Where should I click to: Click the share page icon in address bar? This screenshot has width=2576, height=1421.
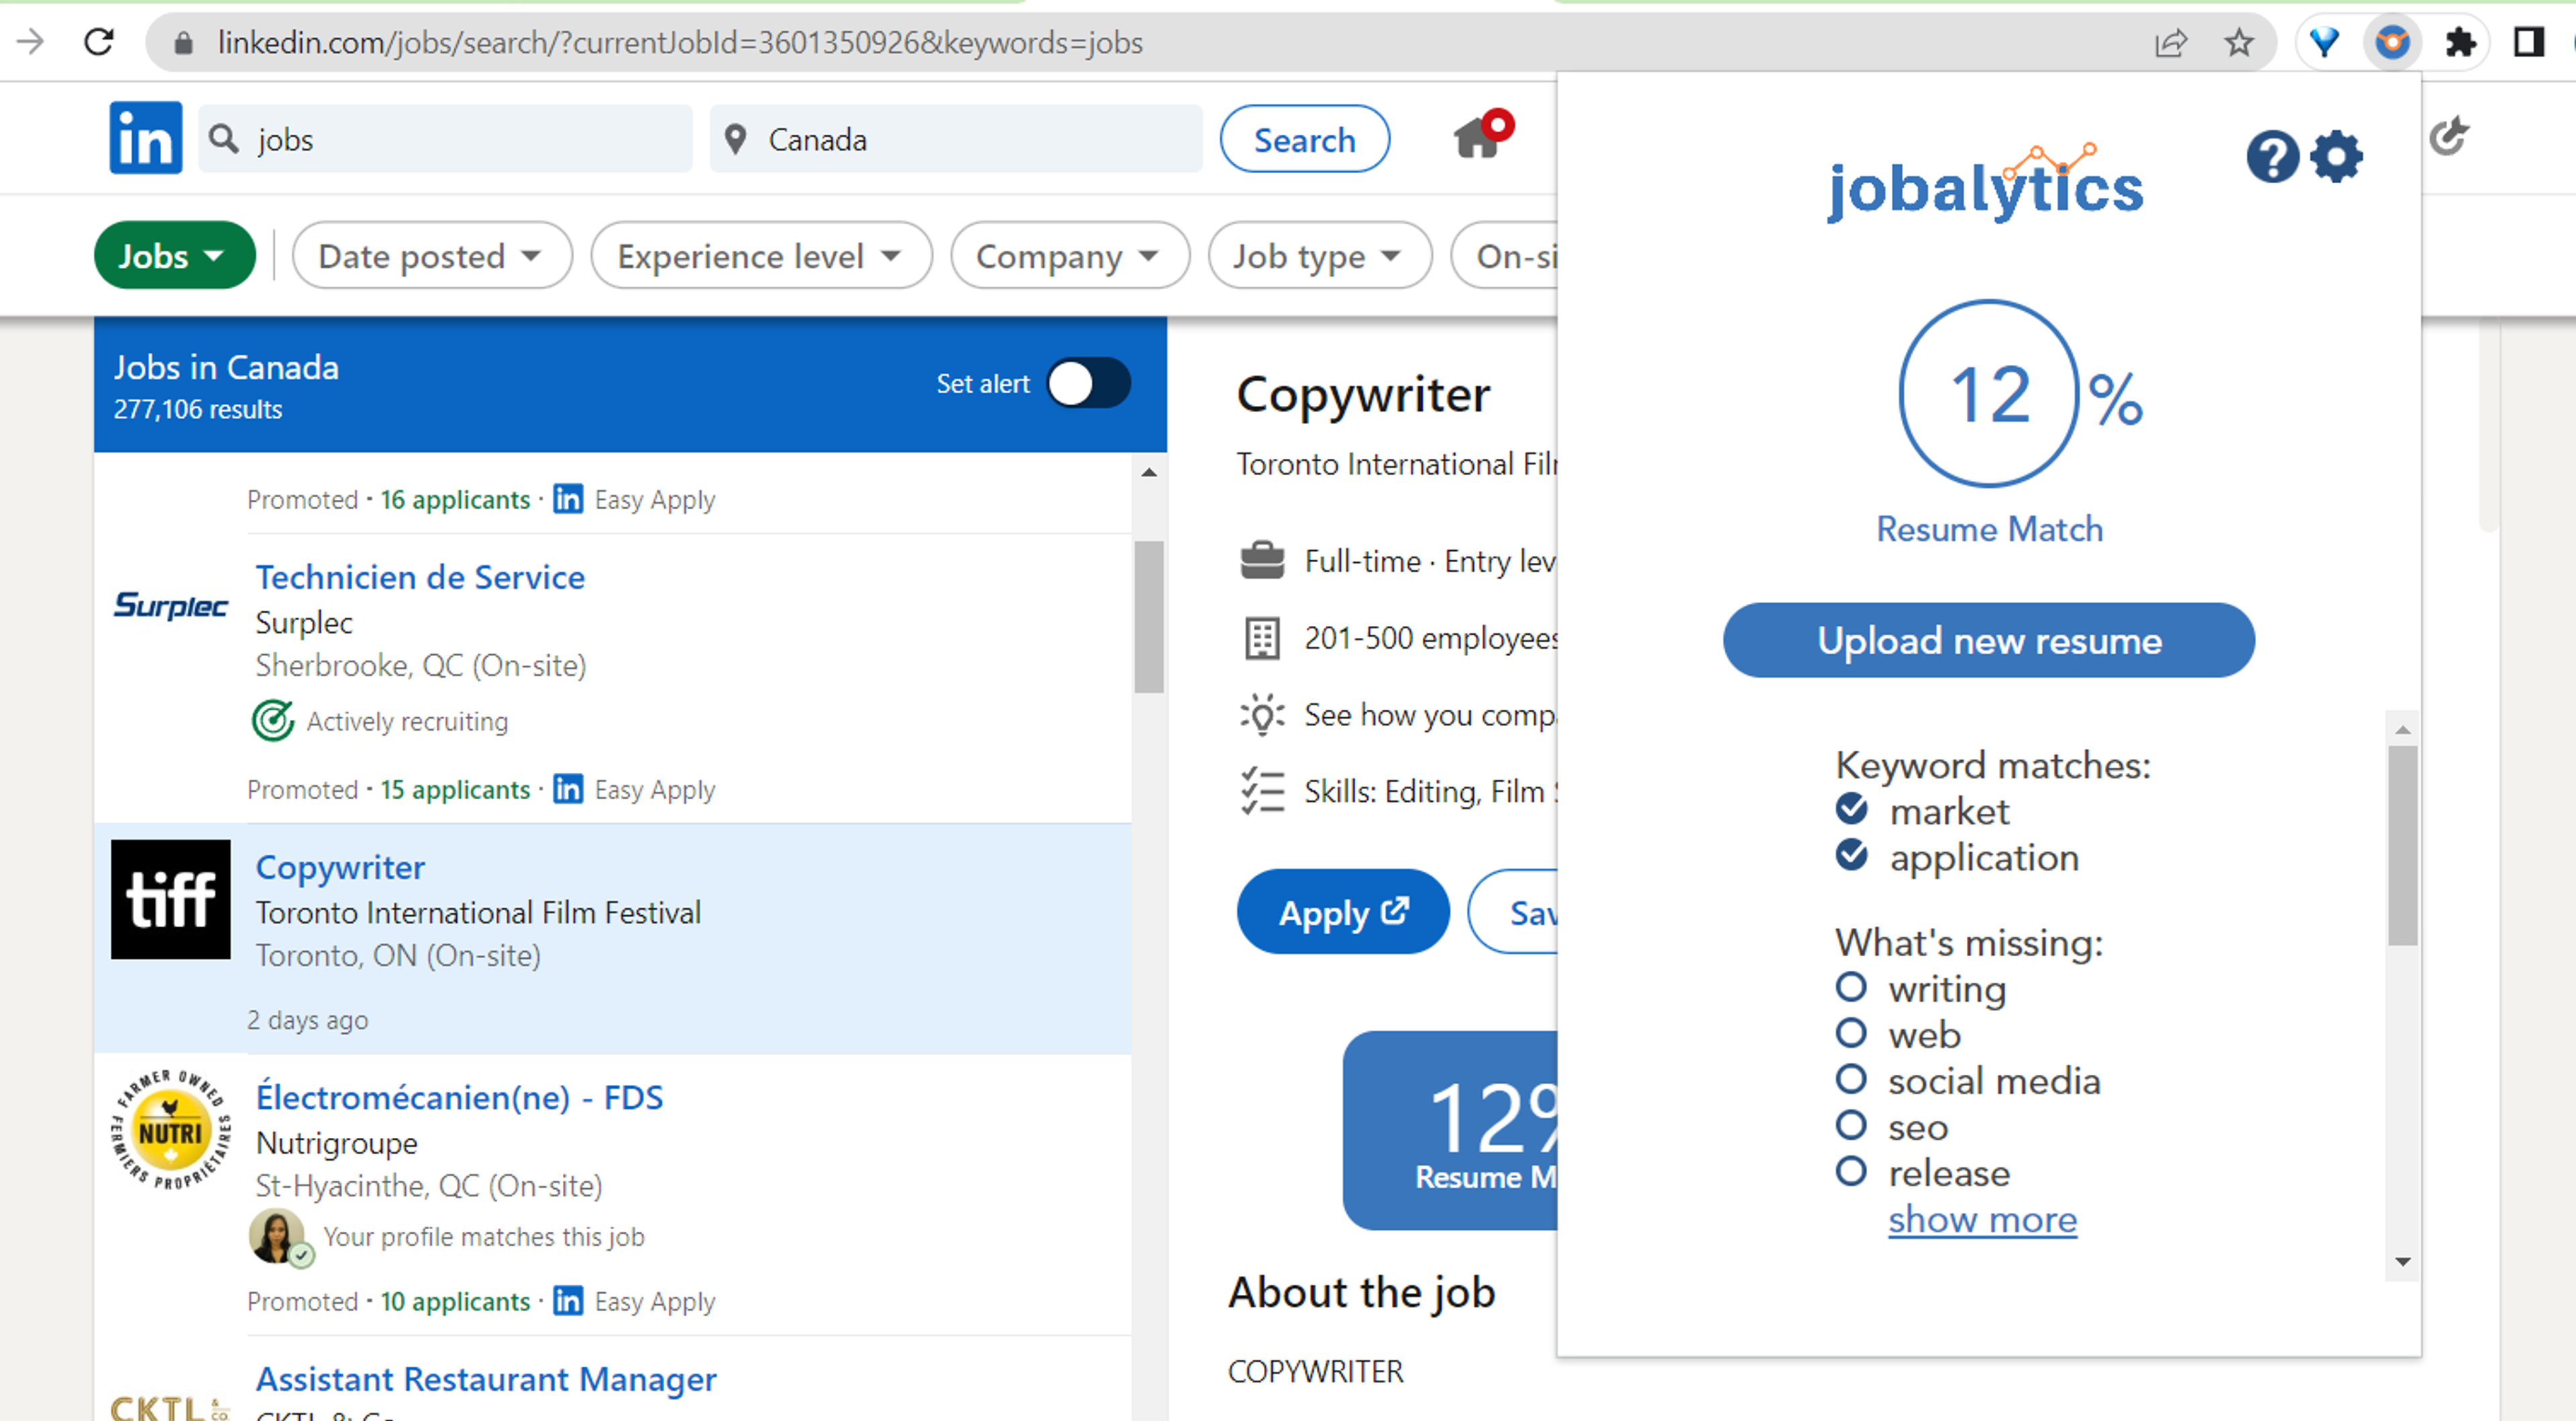2170,42
